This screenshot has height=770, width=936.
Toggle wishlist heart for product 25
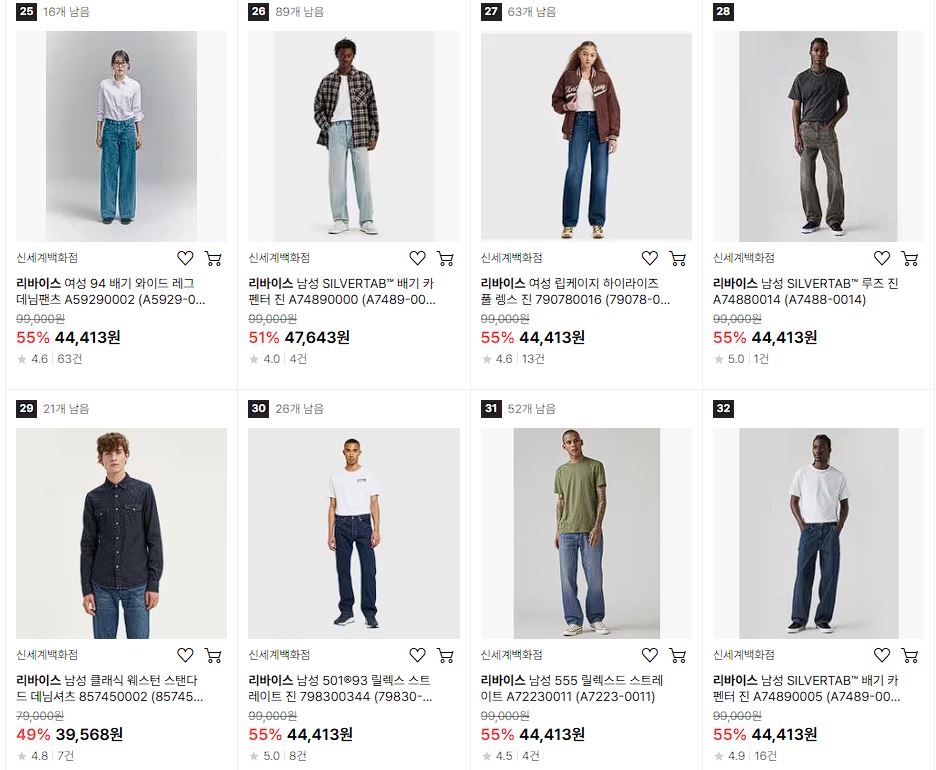tap(185, 258)
